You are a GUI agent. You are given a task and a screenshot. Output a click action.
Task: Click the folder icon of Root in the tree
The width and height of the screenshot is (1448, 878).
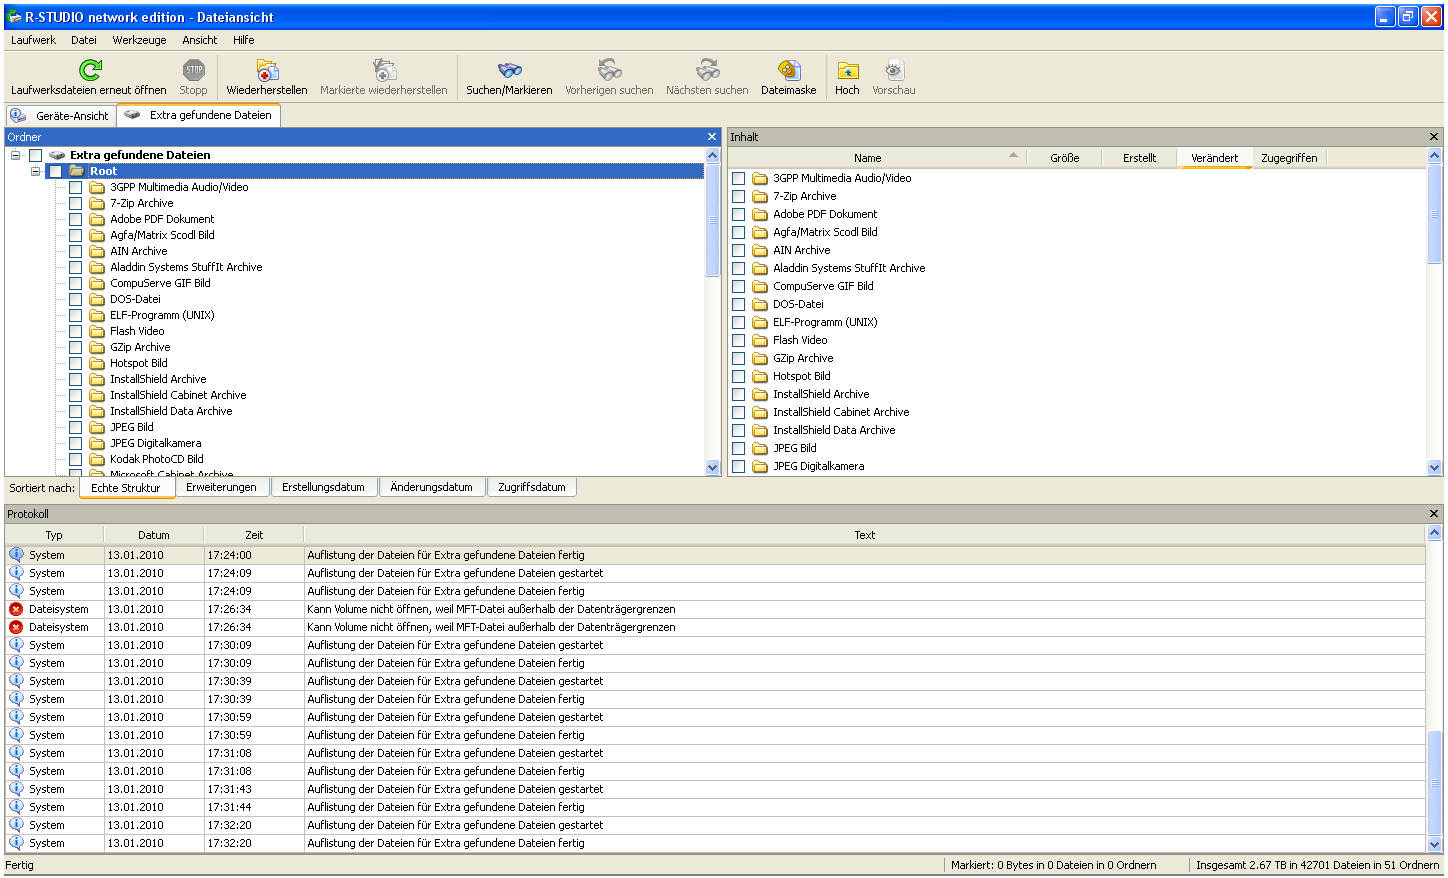(77, 171)
